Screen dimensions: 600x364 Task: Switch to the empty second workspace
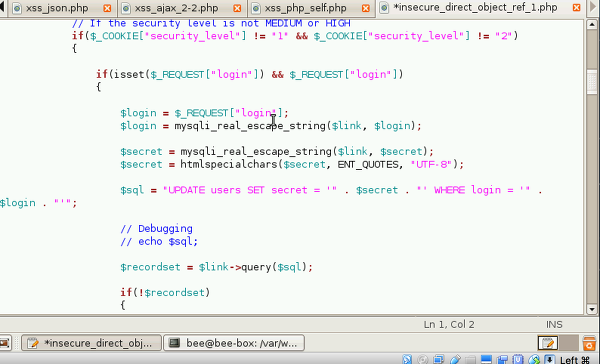[569, 343]
